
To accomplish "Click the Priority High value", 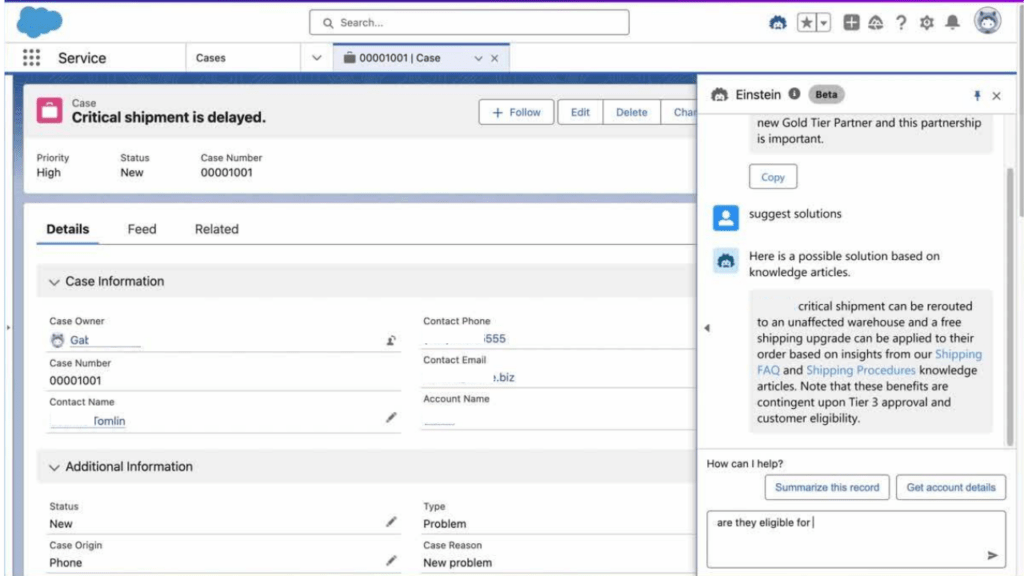I will coord(48,173).
